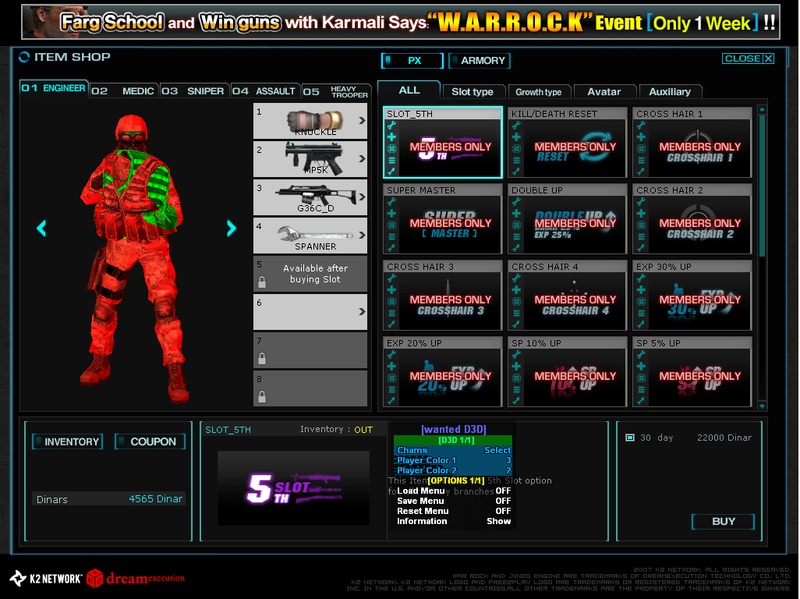Expand empty weapon slot 6 arrow
Screen dimensions: 800x599
click(x=362, y=311)
